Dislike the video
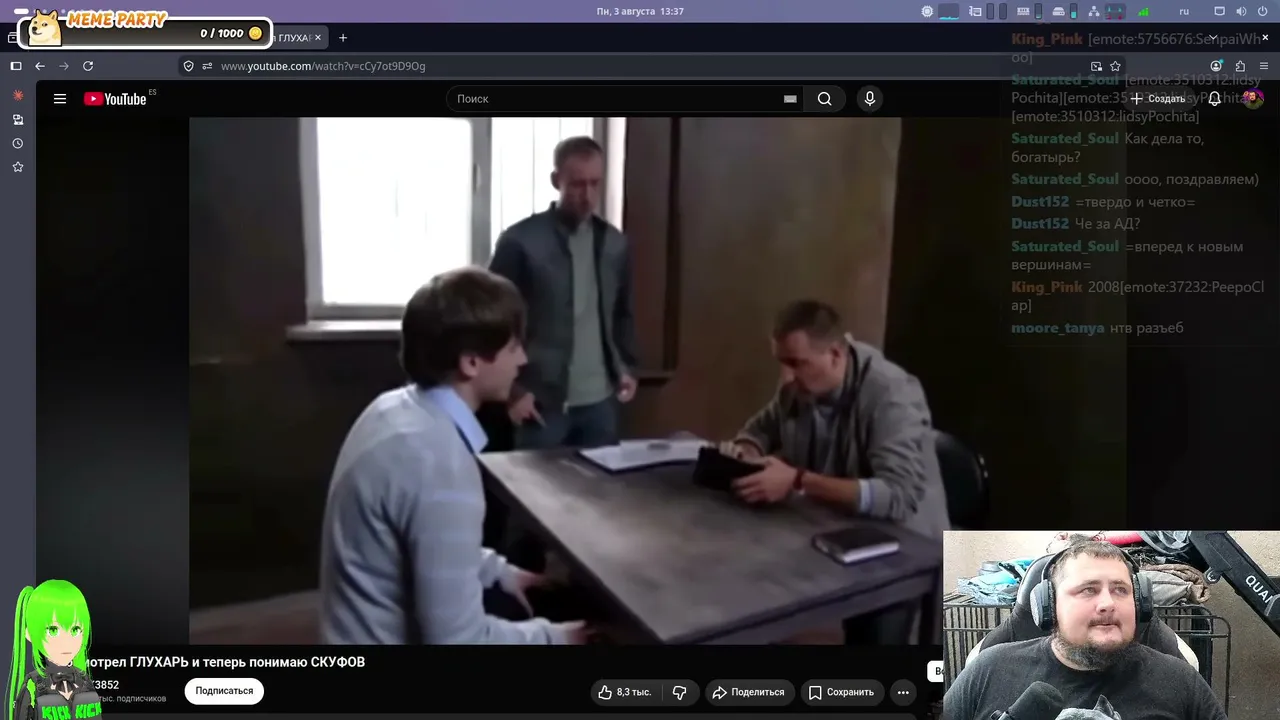 point(680,692)
